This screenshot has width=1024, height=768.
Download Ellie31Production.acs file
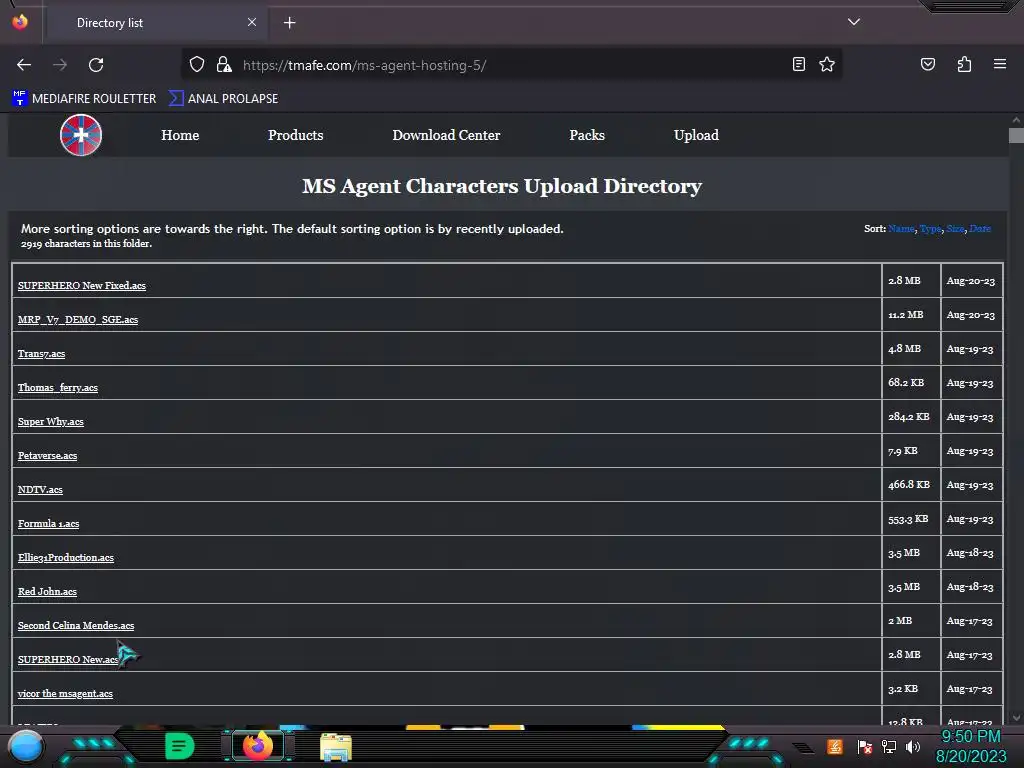65,557
